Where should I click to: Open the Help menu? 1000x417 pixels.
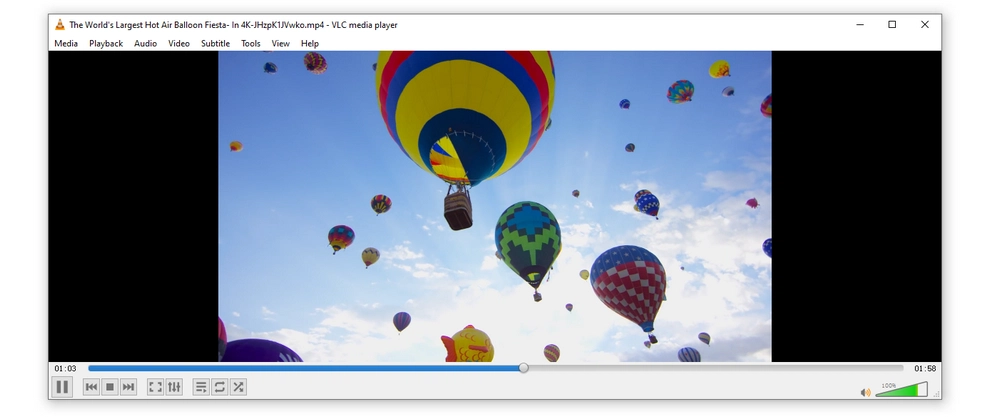coord(310,43)
